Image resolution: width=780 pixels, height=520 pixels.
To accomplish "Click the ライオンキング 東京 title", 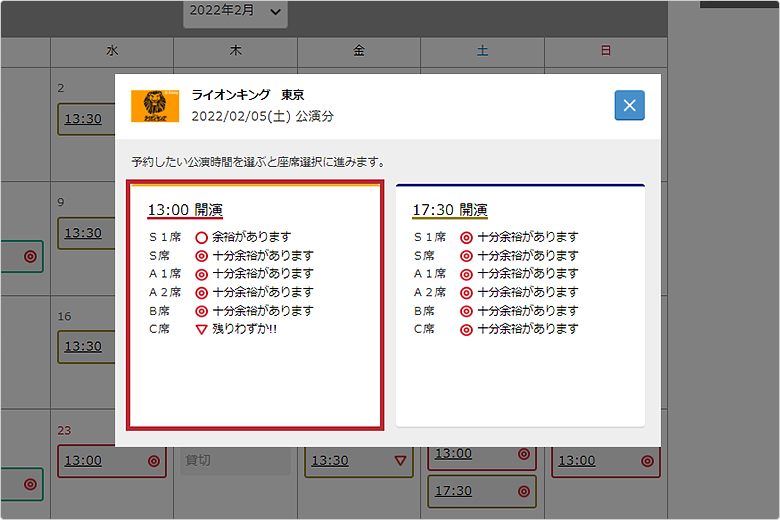I will 248,95.
